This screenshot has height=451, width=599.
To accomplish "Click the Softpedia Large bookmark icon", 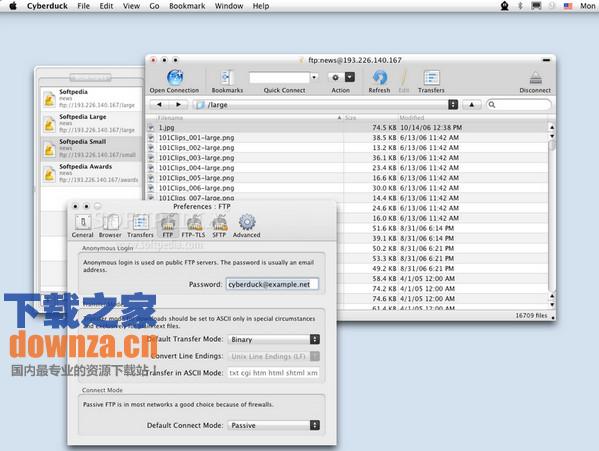I will [x=49, y=124].
